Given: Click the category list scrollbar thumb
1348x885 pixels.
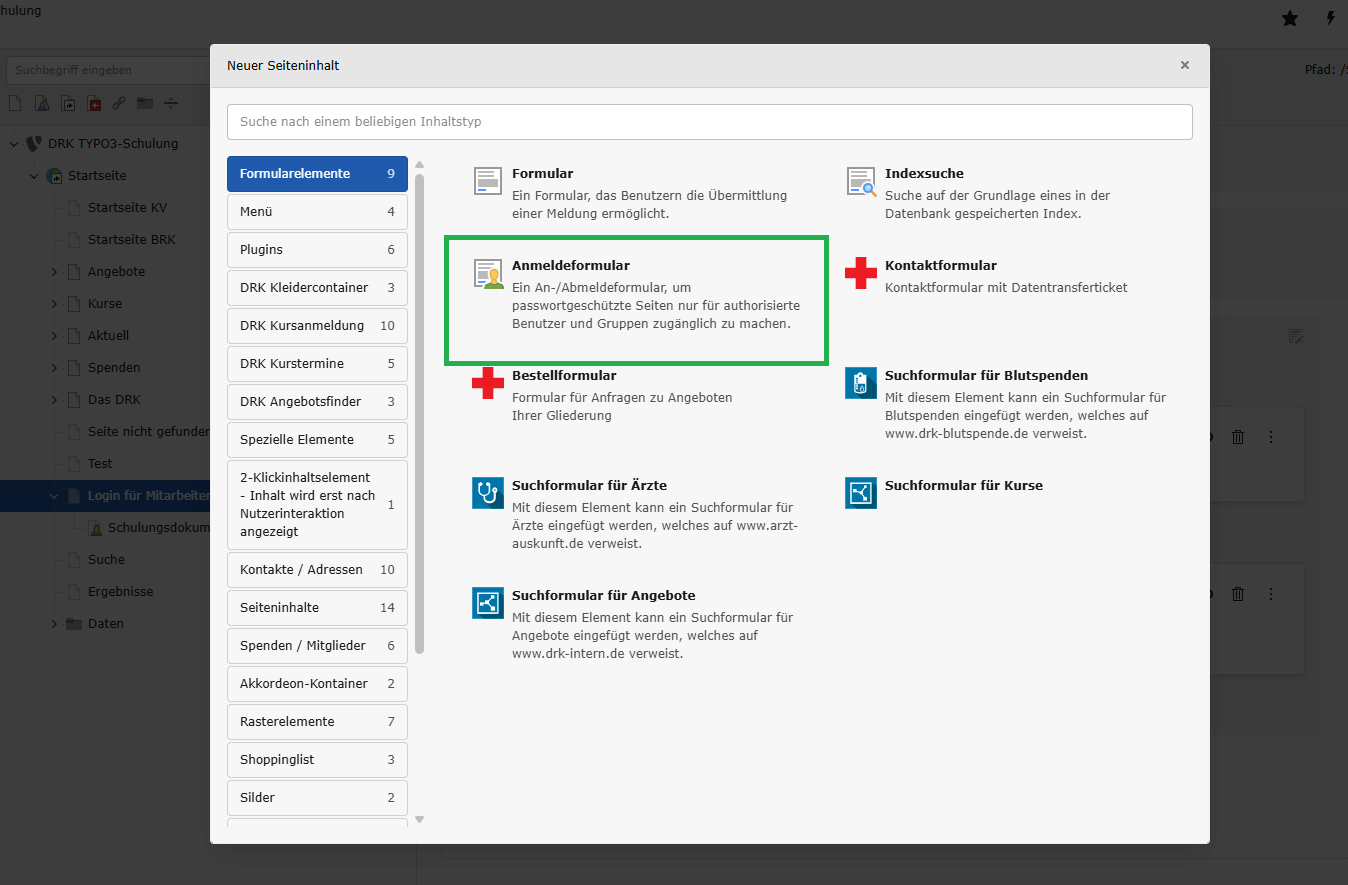Looking at the screenshot, I should [x=420, y=414].
